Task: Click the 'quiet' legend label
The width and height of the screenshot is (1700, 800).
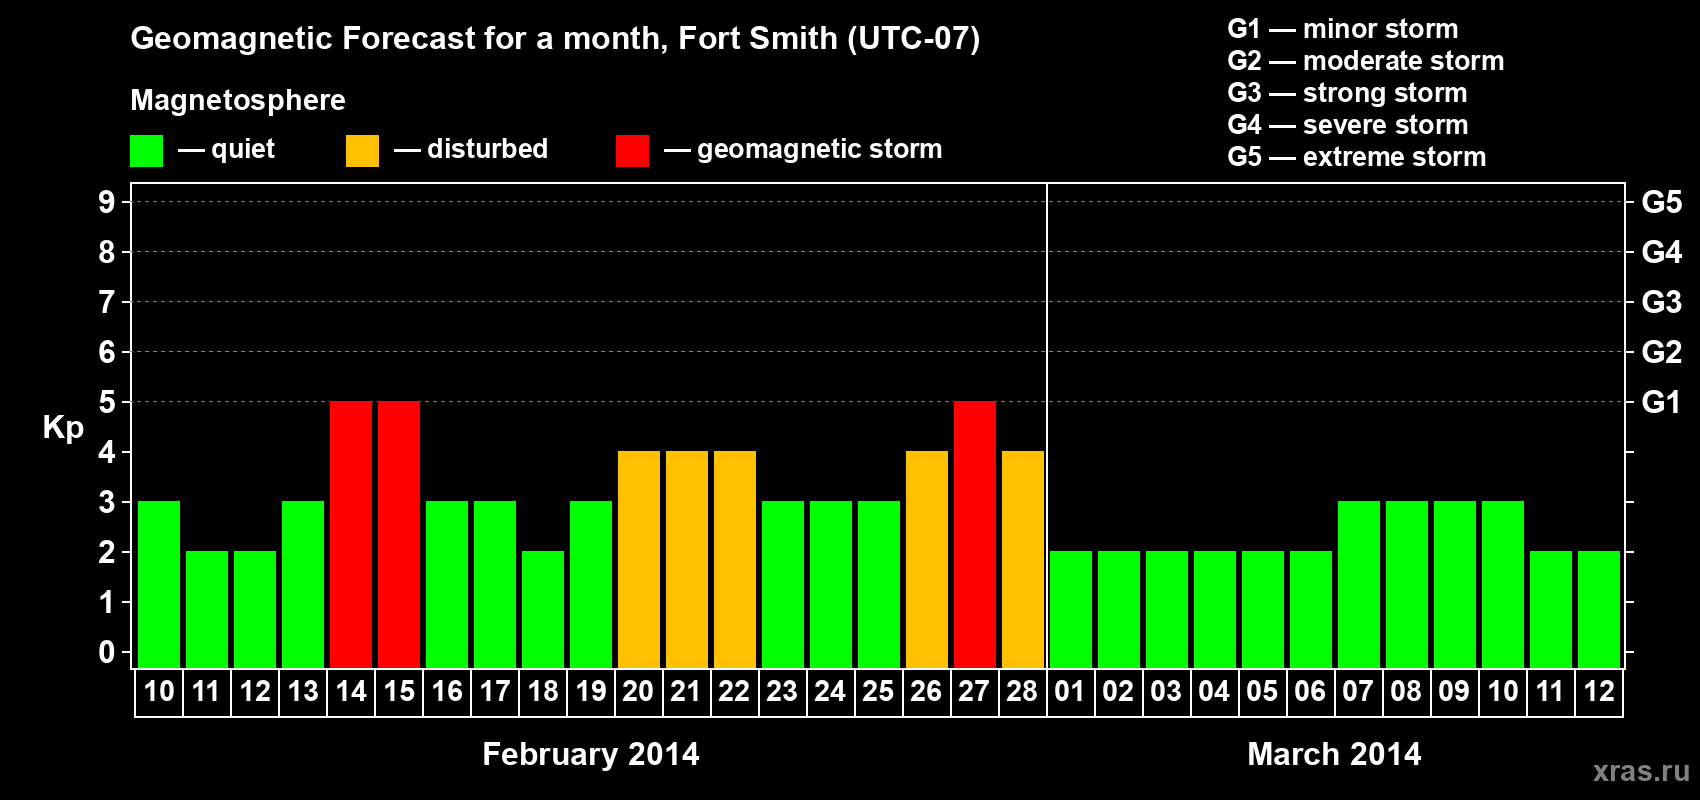Action: click(243, 149)
